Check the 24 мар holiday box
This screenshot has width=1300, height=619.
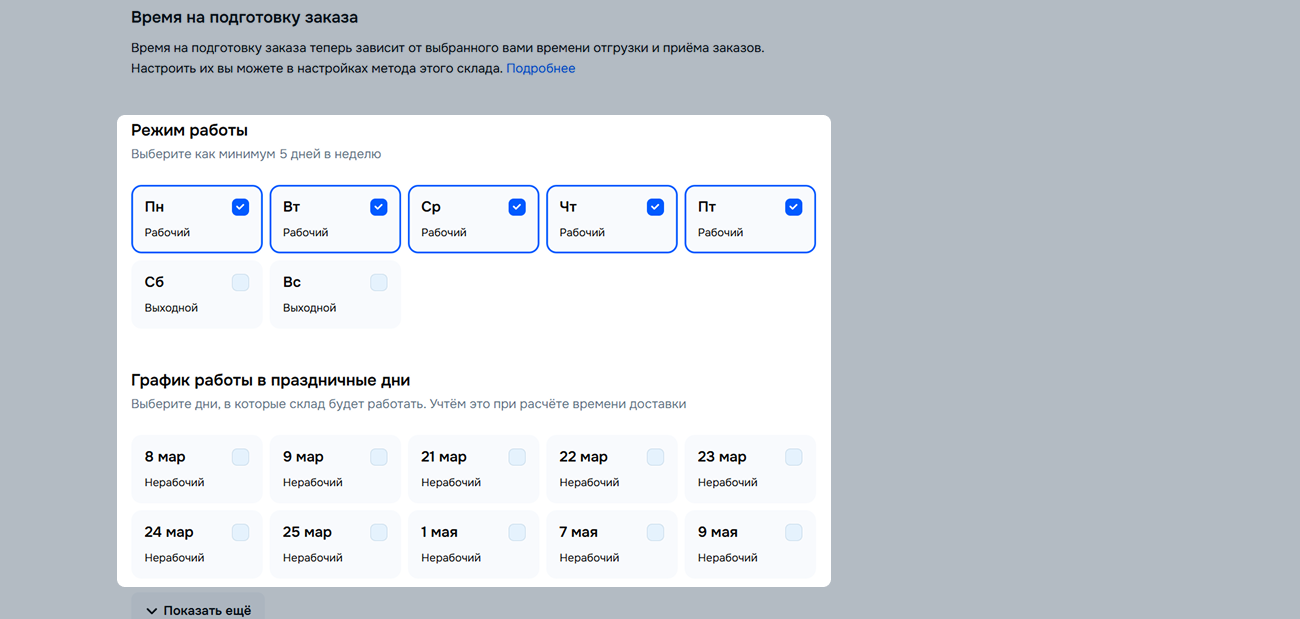(240, 532)
